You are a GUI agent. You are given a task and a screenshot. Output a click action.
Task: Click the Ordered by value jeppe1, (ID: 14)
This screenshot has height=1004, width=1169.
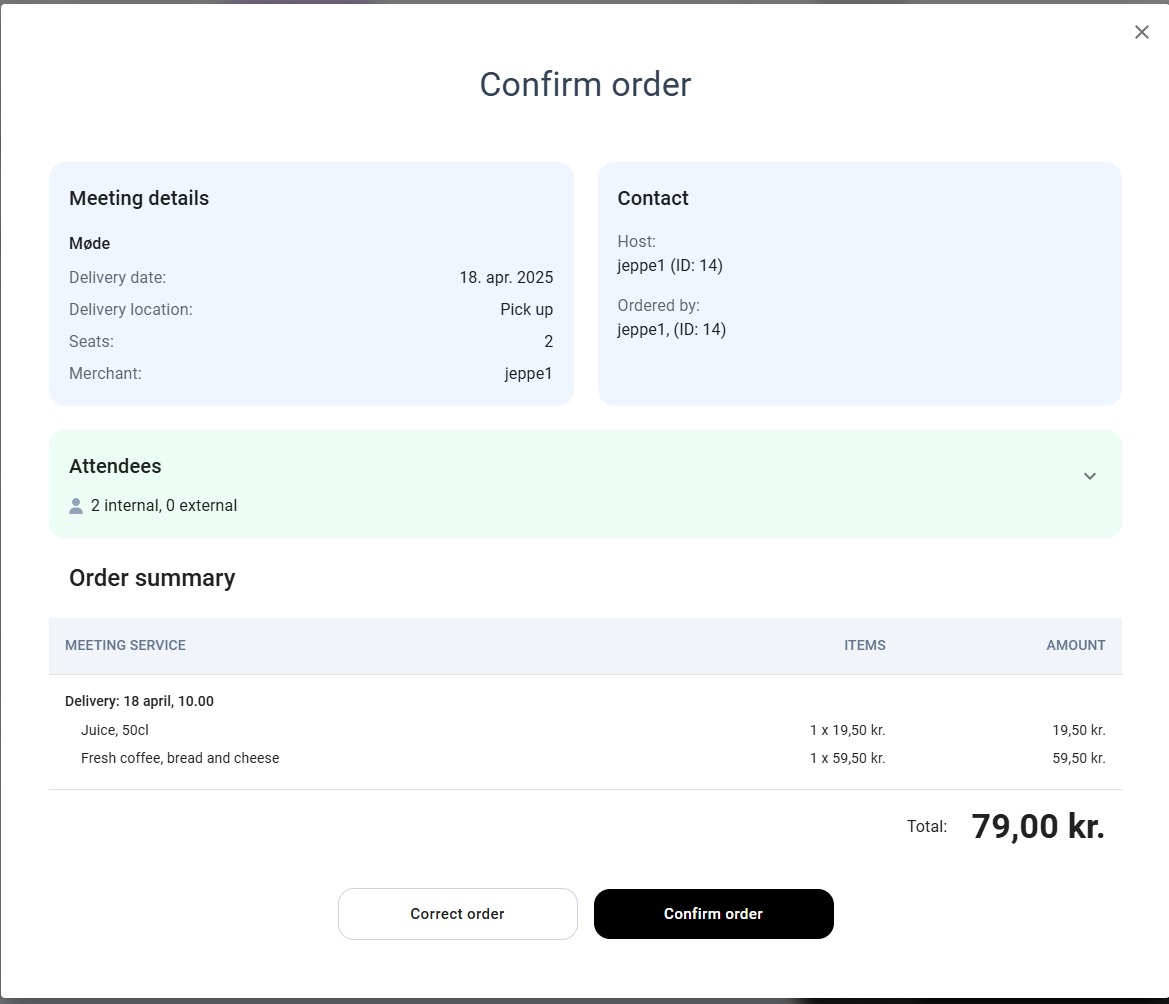click(672, 329)
